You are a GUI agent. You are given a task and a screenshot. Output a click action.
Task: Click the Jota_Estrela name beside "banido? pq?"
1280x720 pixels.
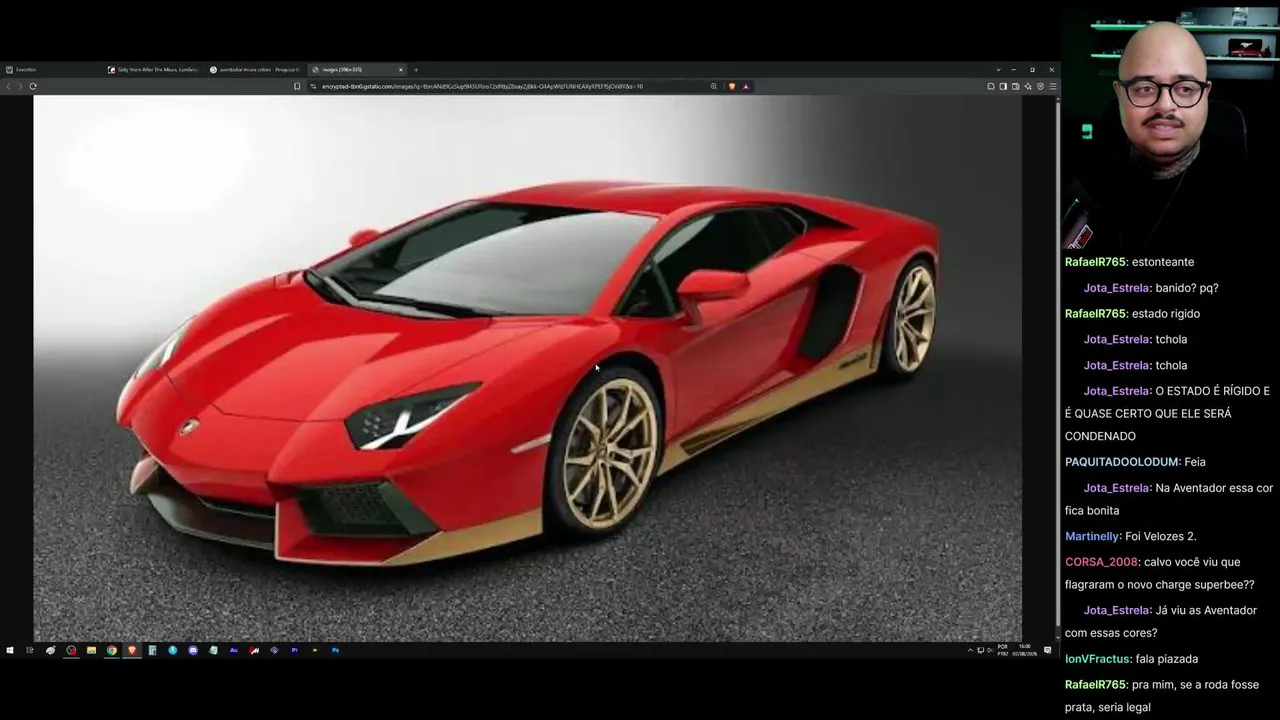pos(1117,288)
